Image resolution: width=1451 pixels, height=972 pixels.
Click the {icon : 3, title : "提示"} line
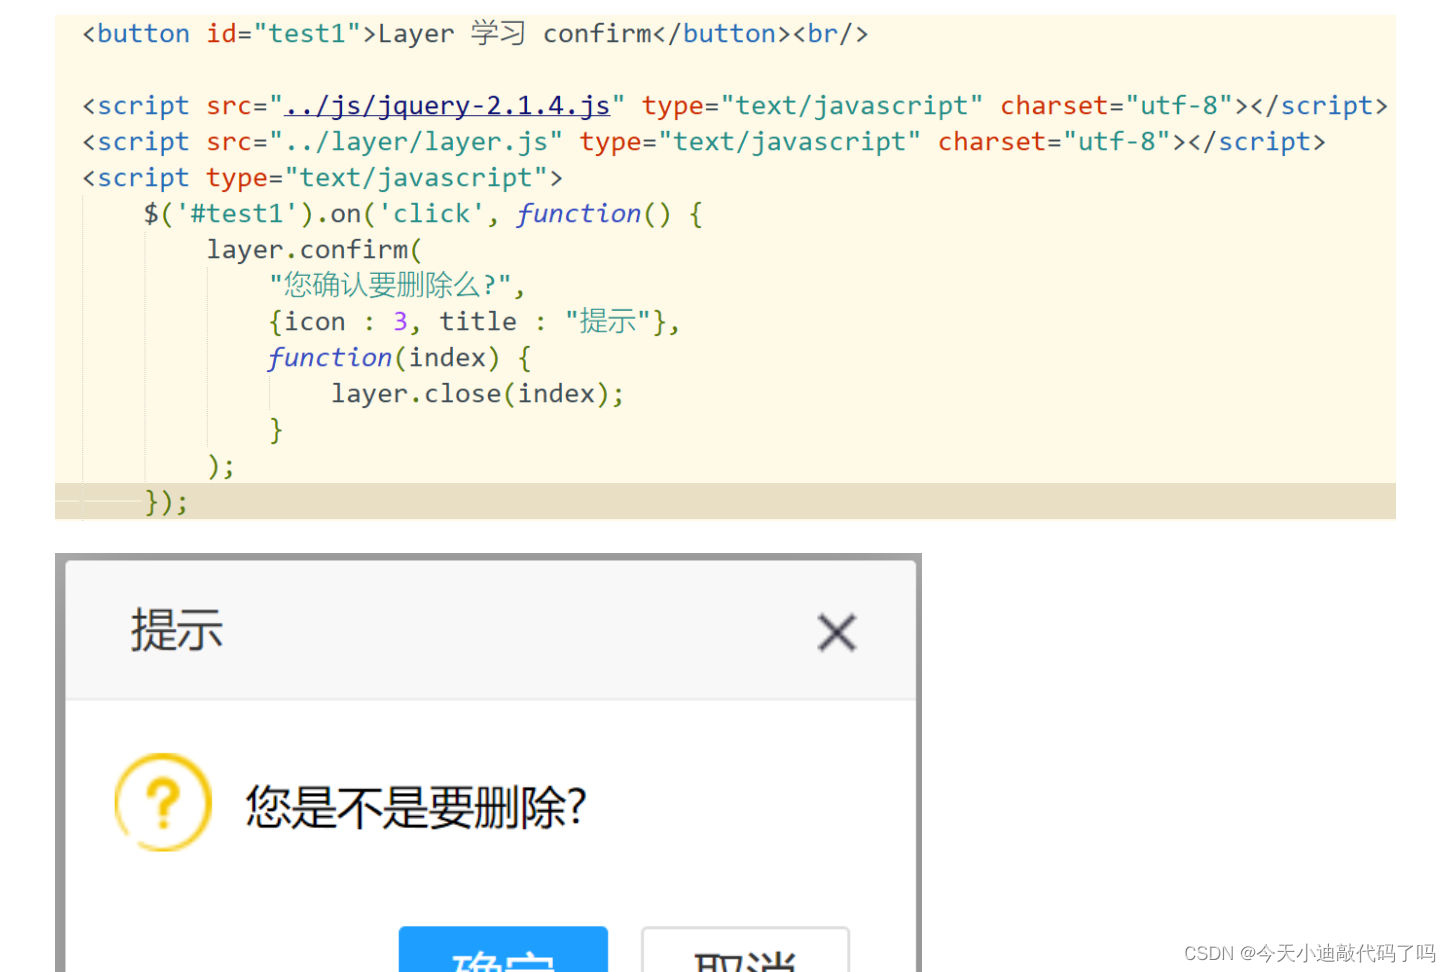point(474,322)
